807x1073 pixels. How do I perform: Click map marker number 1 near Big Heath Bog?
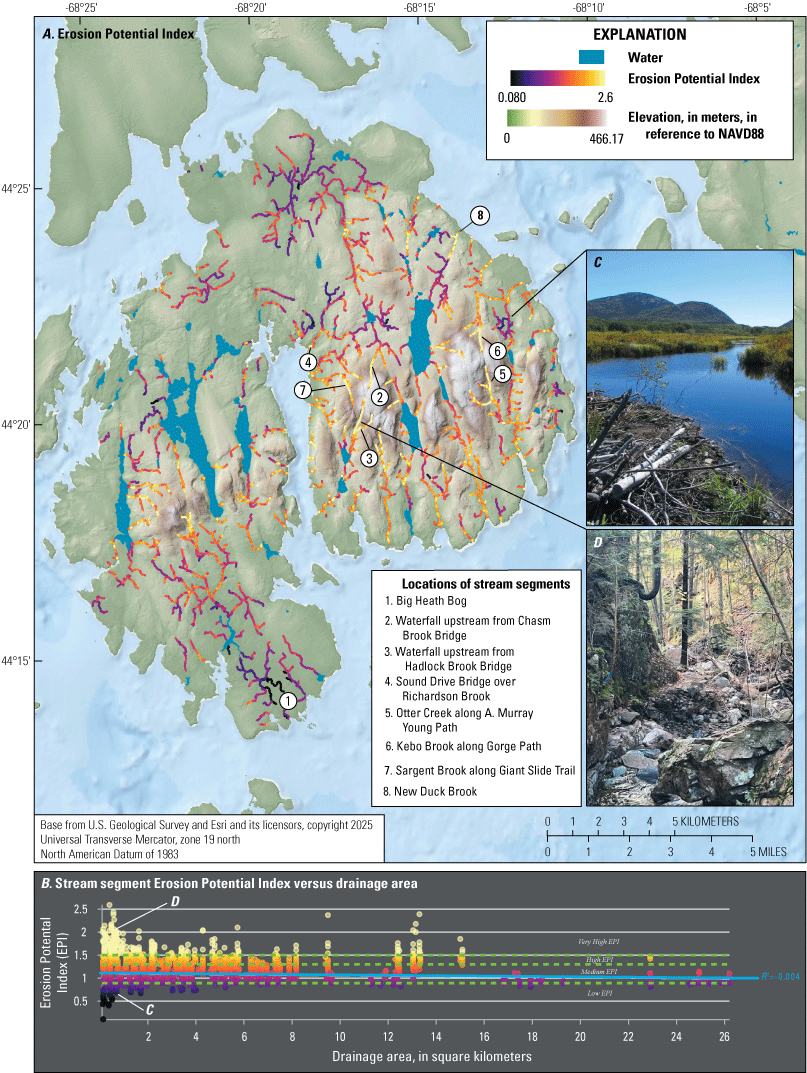coord(287,701)
